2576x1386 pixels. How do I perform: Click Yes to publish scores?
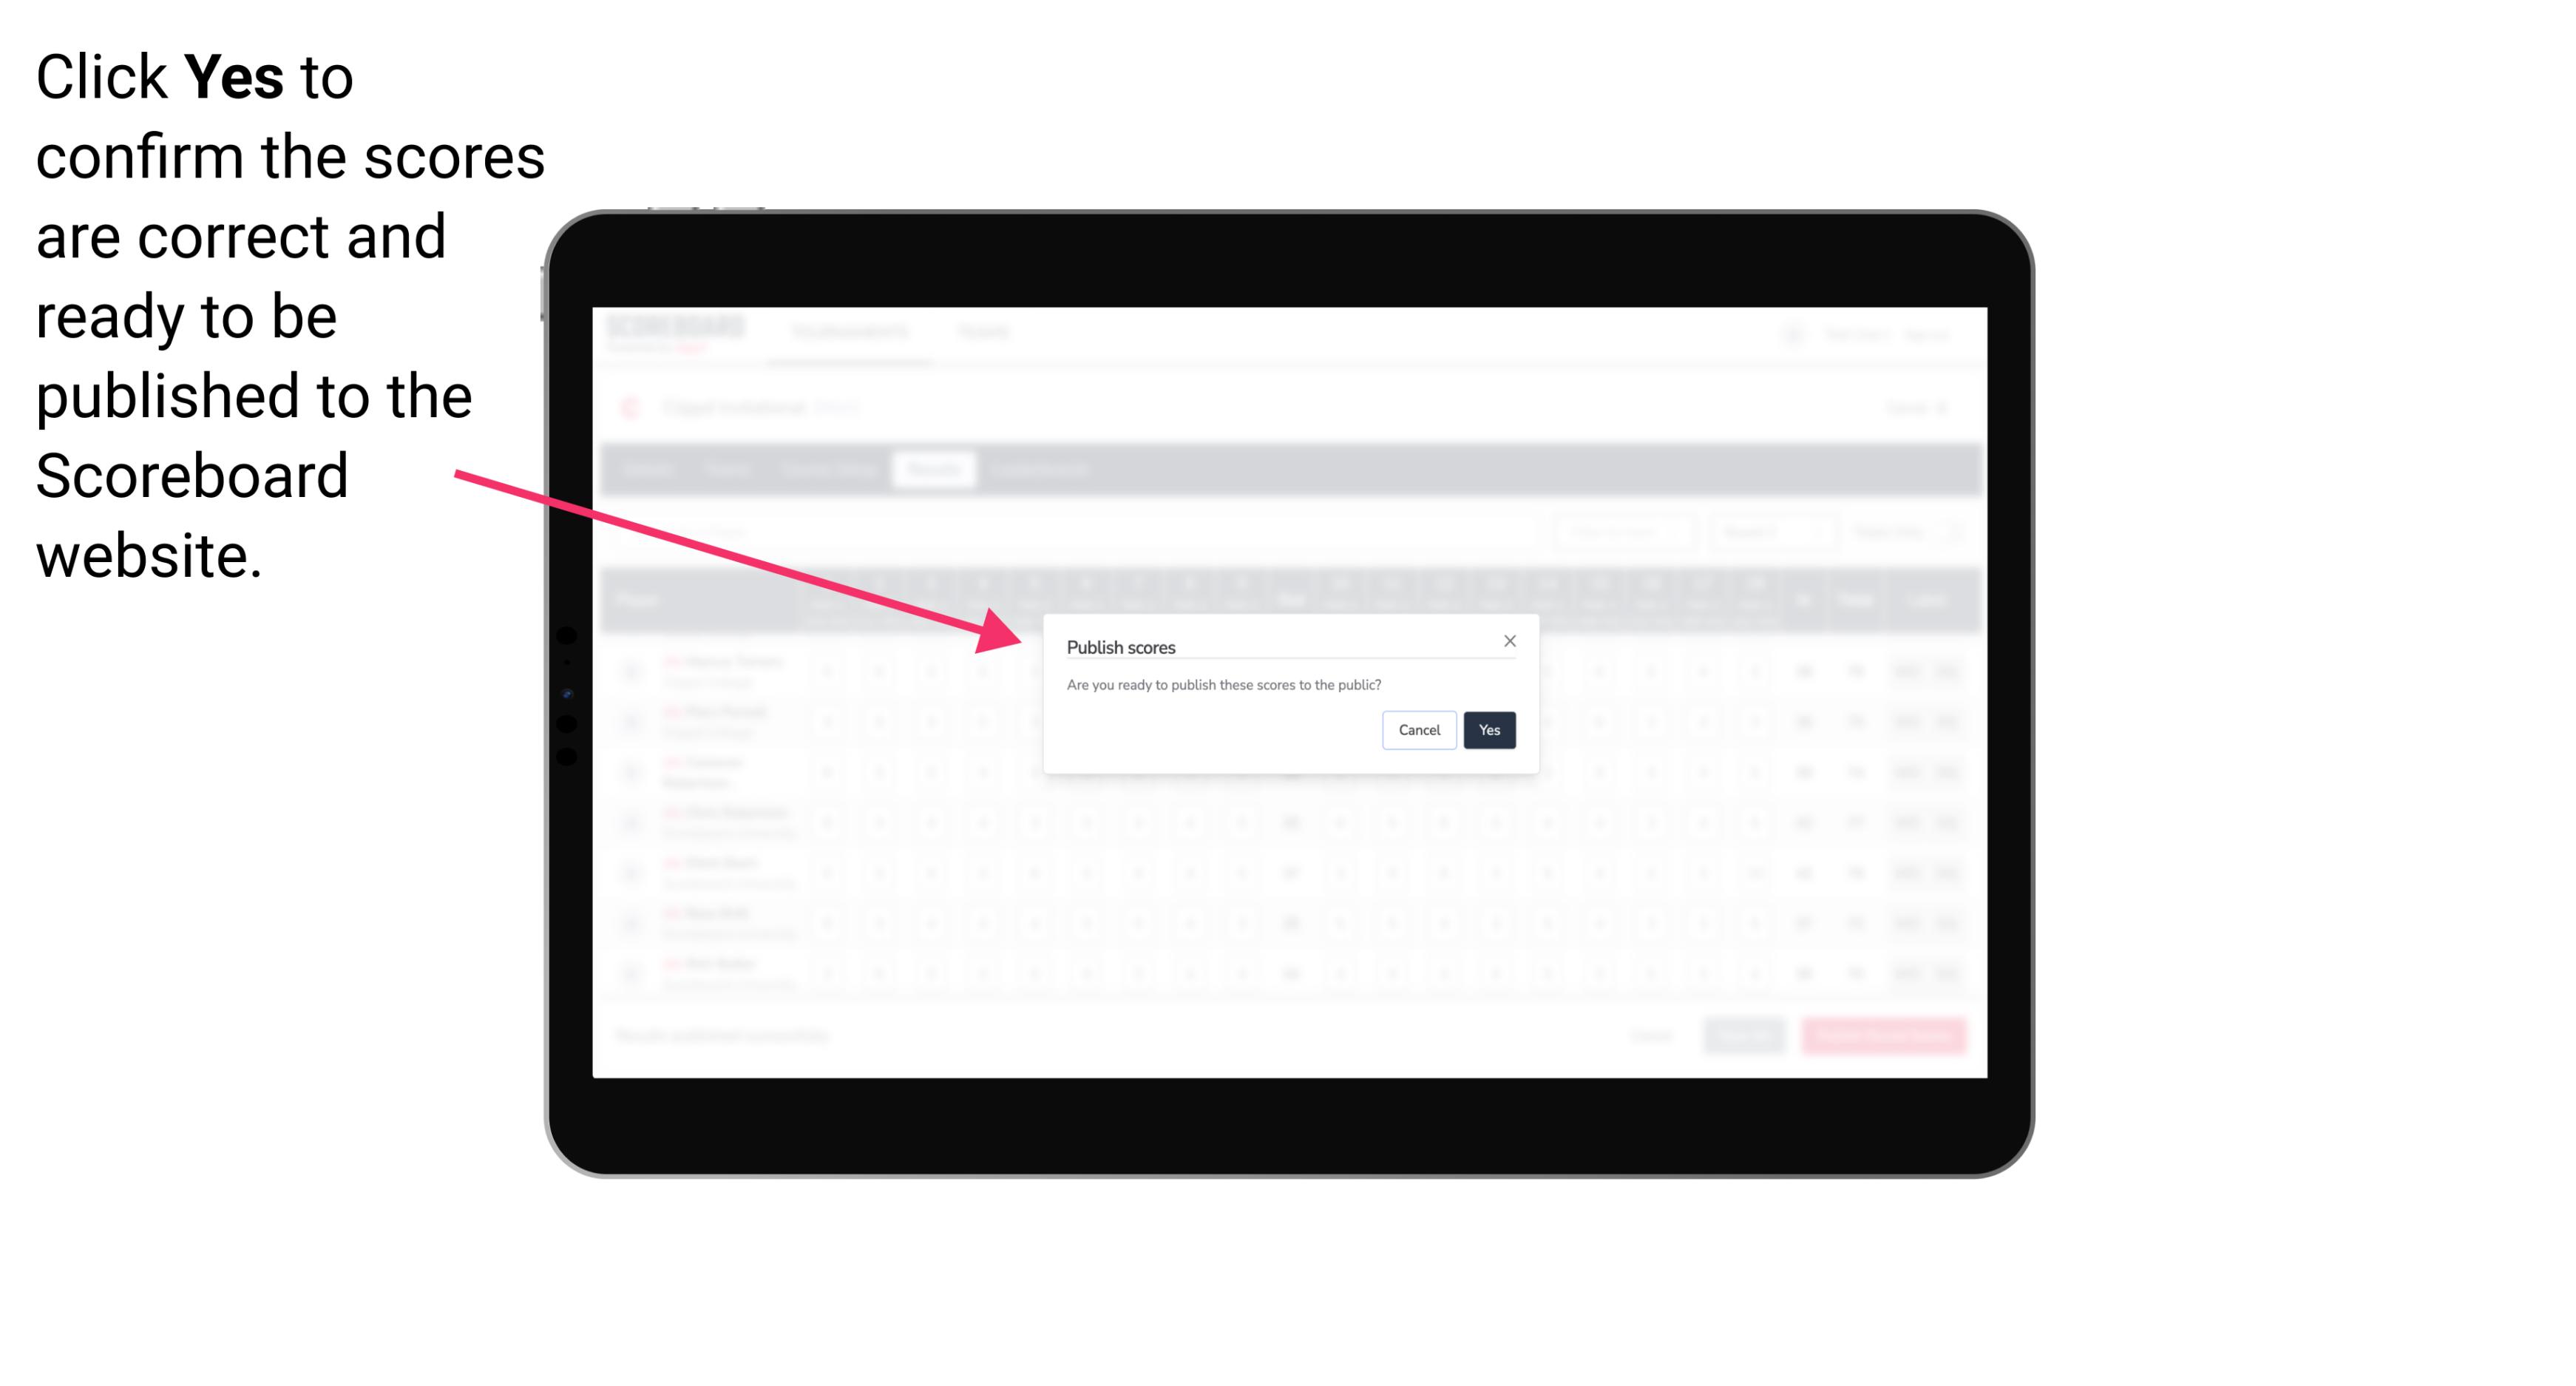(1488, 729)
